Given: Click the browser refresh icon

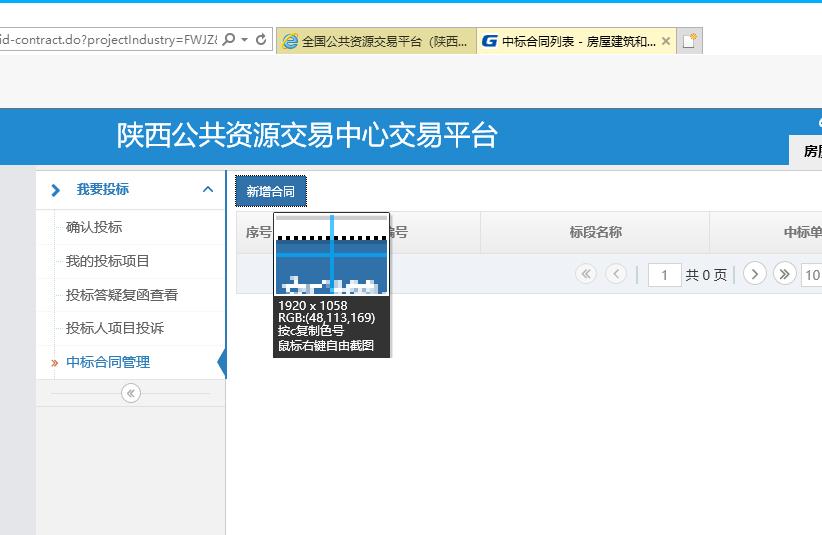Looking at the screenshot, I should point(261,40).
